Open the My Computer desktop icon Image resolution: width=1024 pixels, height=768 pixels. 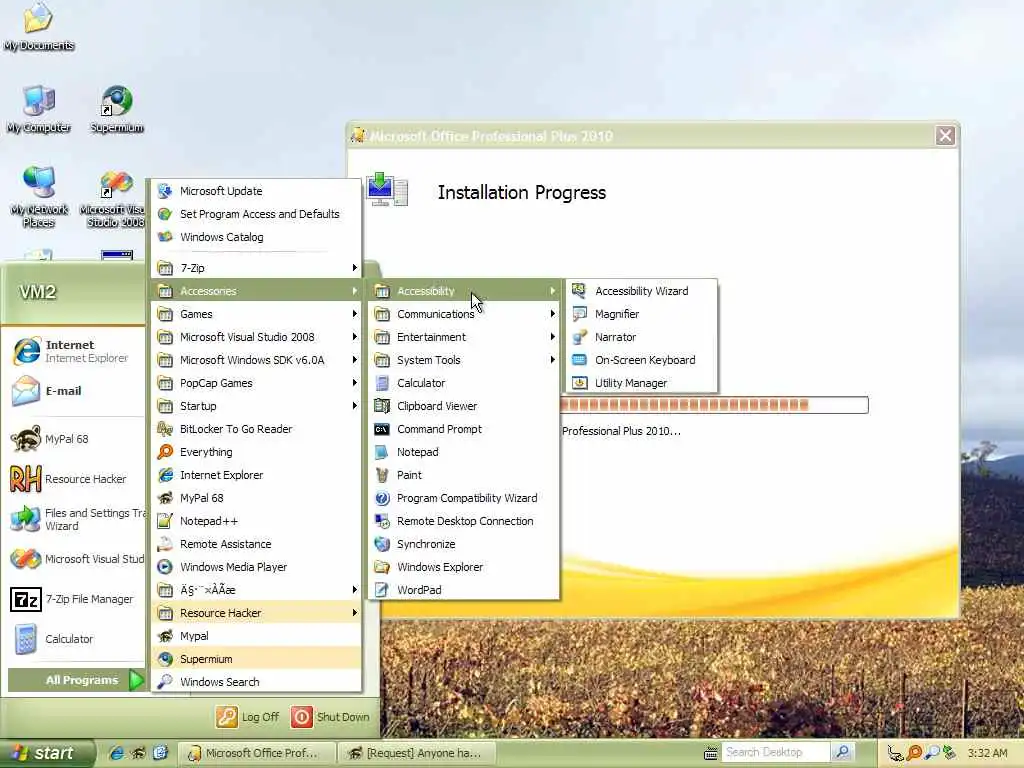tap(39, 108)
